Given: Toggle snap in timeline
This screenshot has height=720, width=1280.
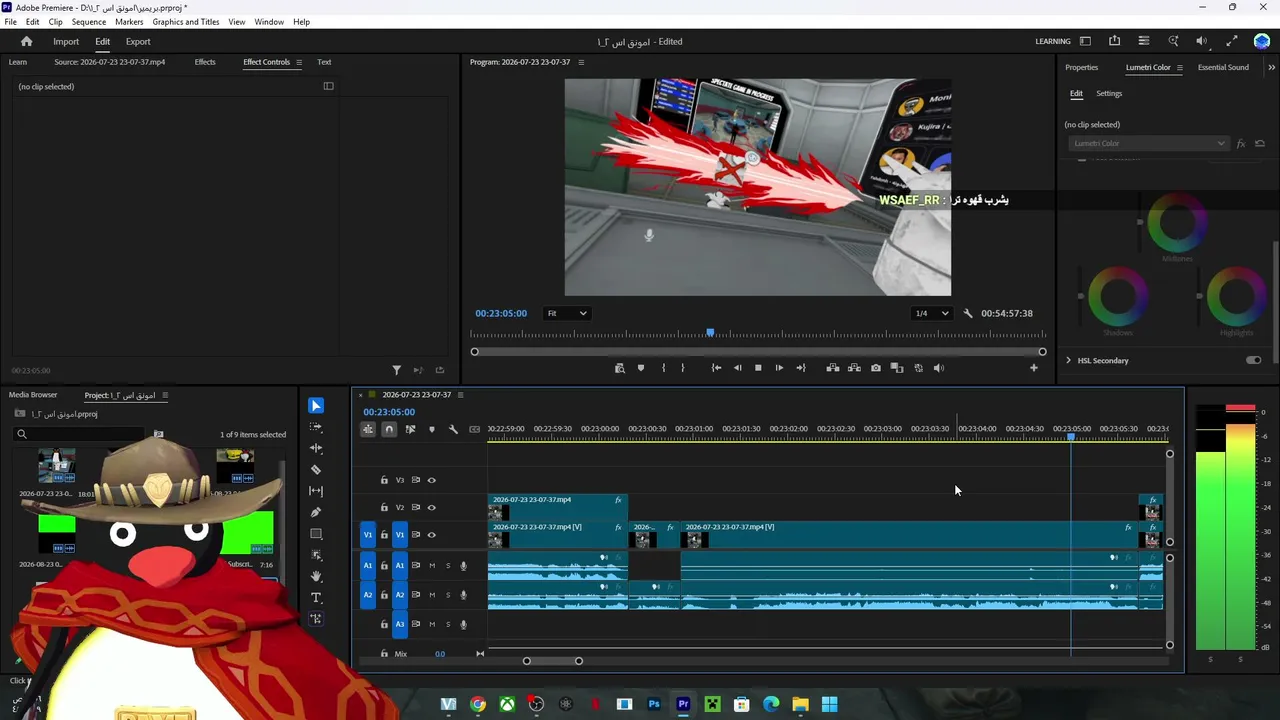Looking at the screenshot, I should [389, 429].
